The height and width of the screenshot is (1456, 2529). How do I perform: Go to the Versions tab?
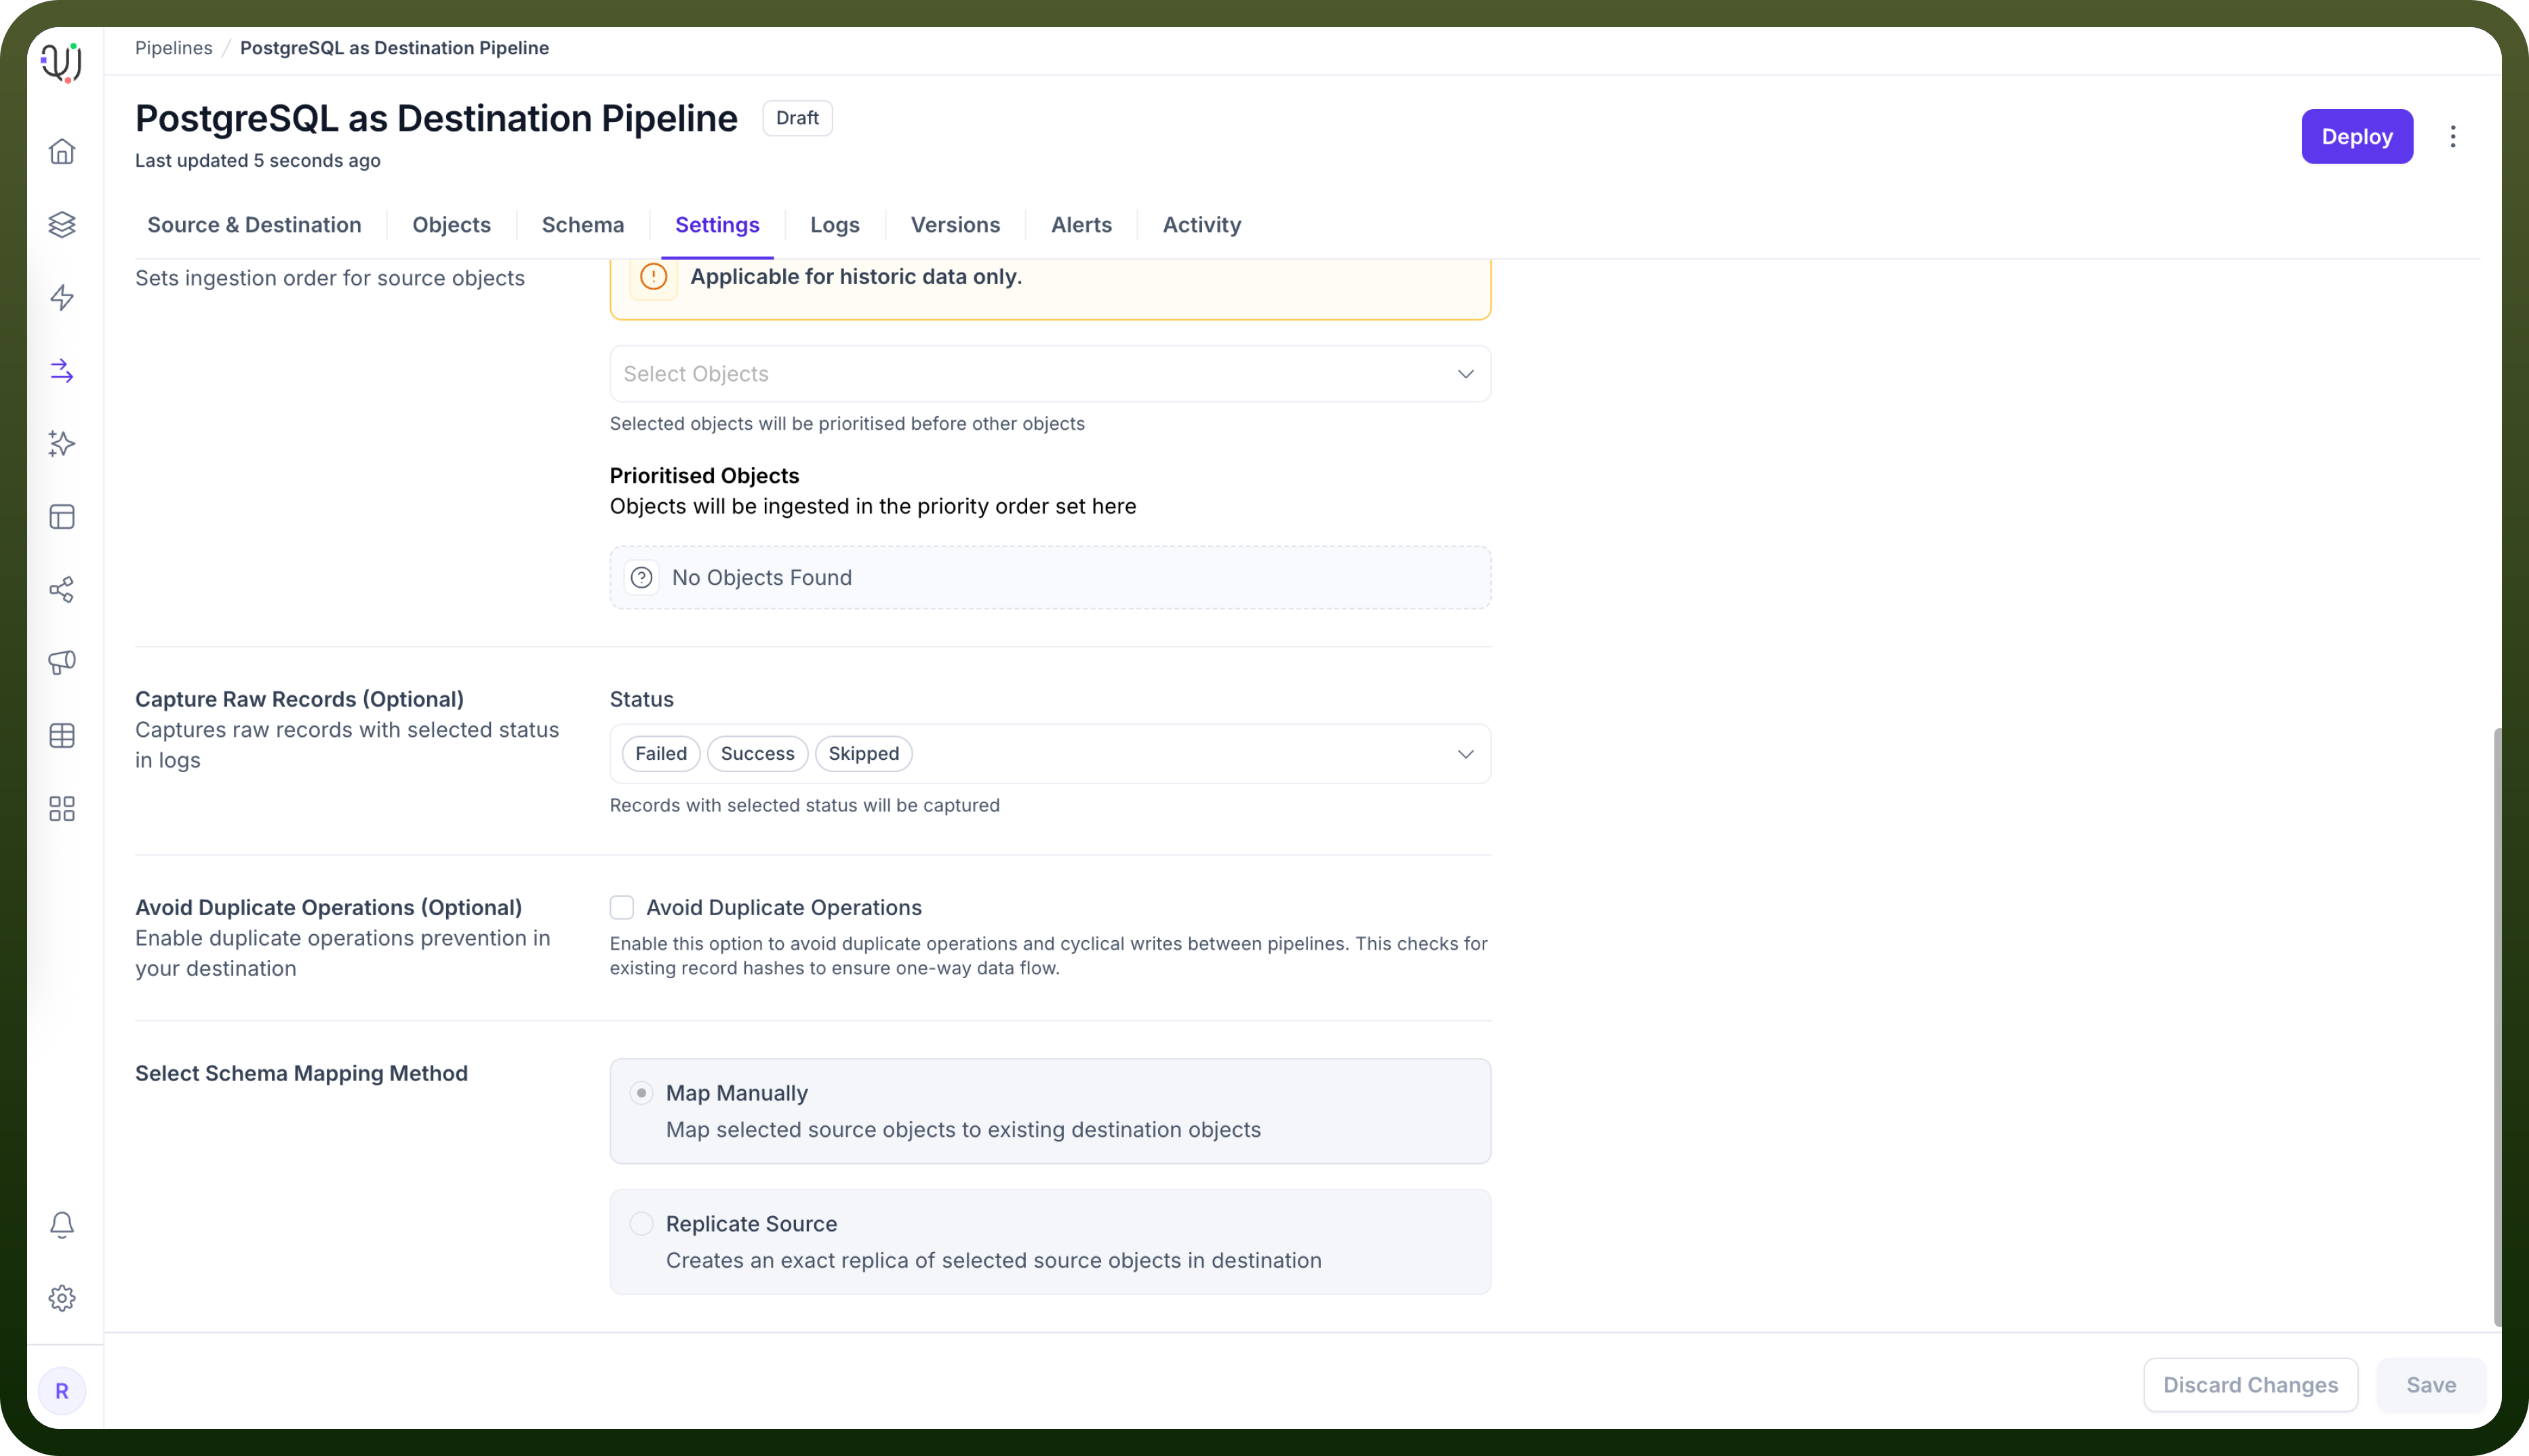955,225
